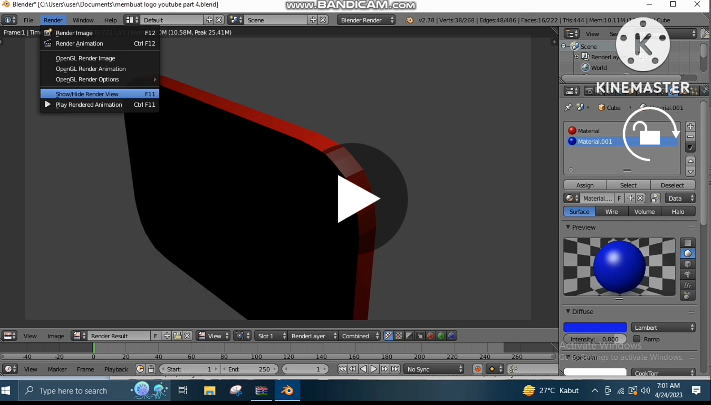Select flat plane preview shape icon
The height and width of the screenshot is (405, 711).
pyautogui.click(x=688, y=243)
